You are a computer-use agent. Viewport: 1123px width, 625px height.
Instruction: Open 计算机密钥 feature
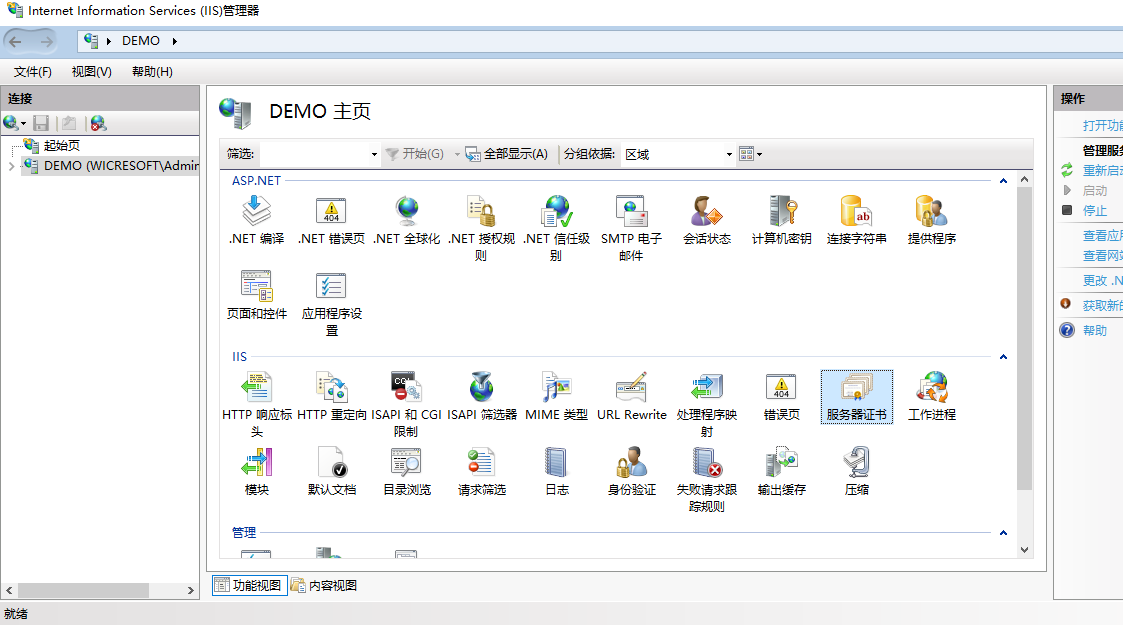[781, 221]
